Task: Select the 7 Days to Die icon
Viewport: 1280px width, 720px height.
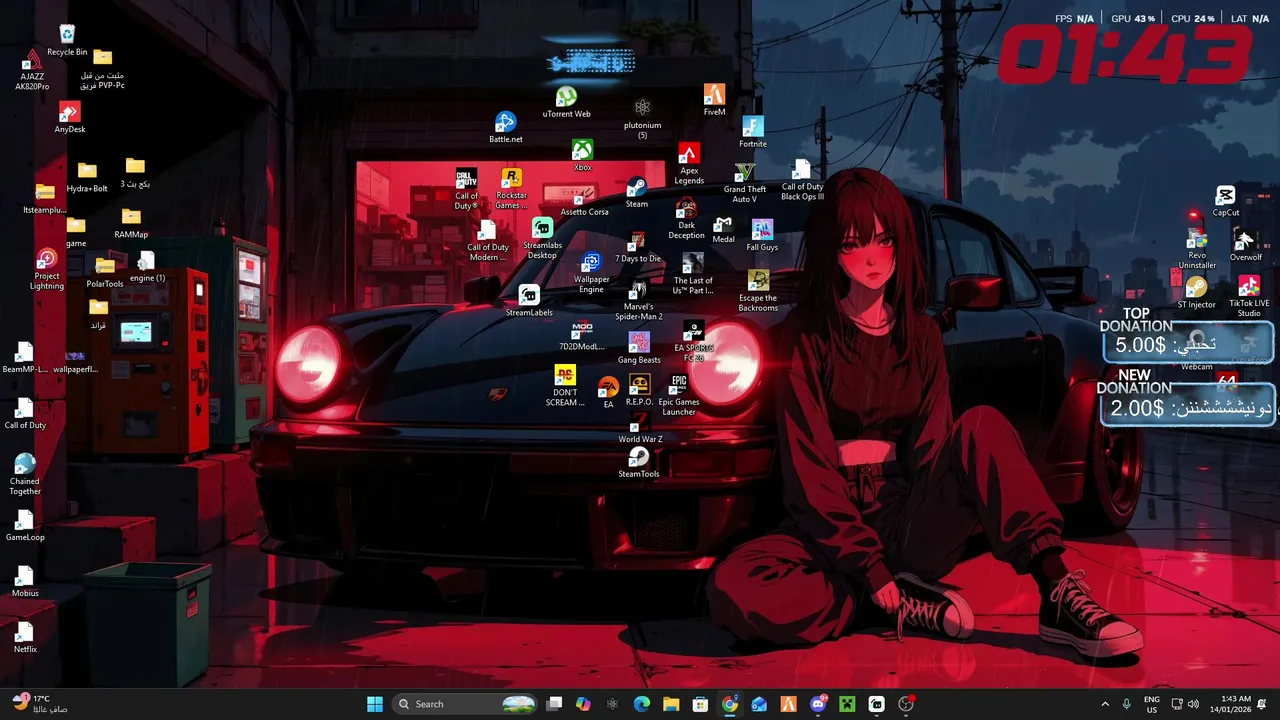Action: click(638, 247)
